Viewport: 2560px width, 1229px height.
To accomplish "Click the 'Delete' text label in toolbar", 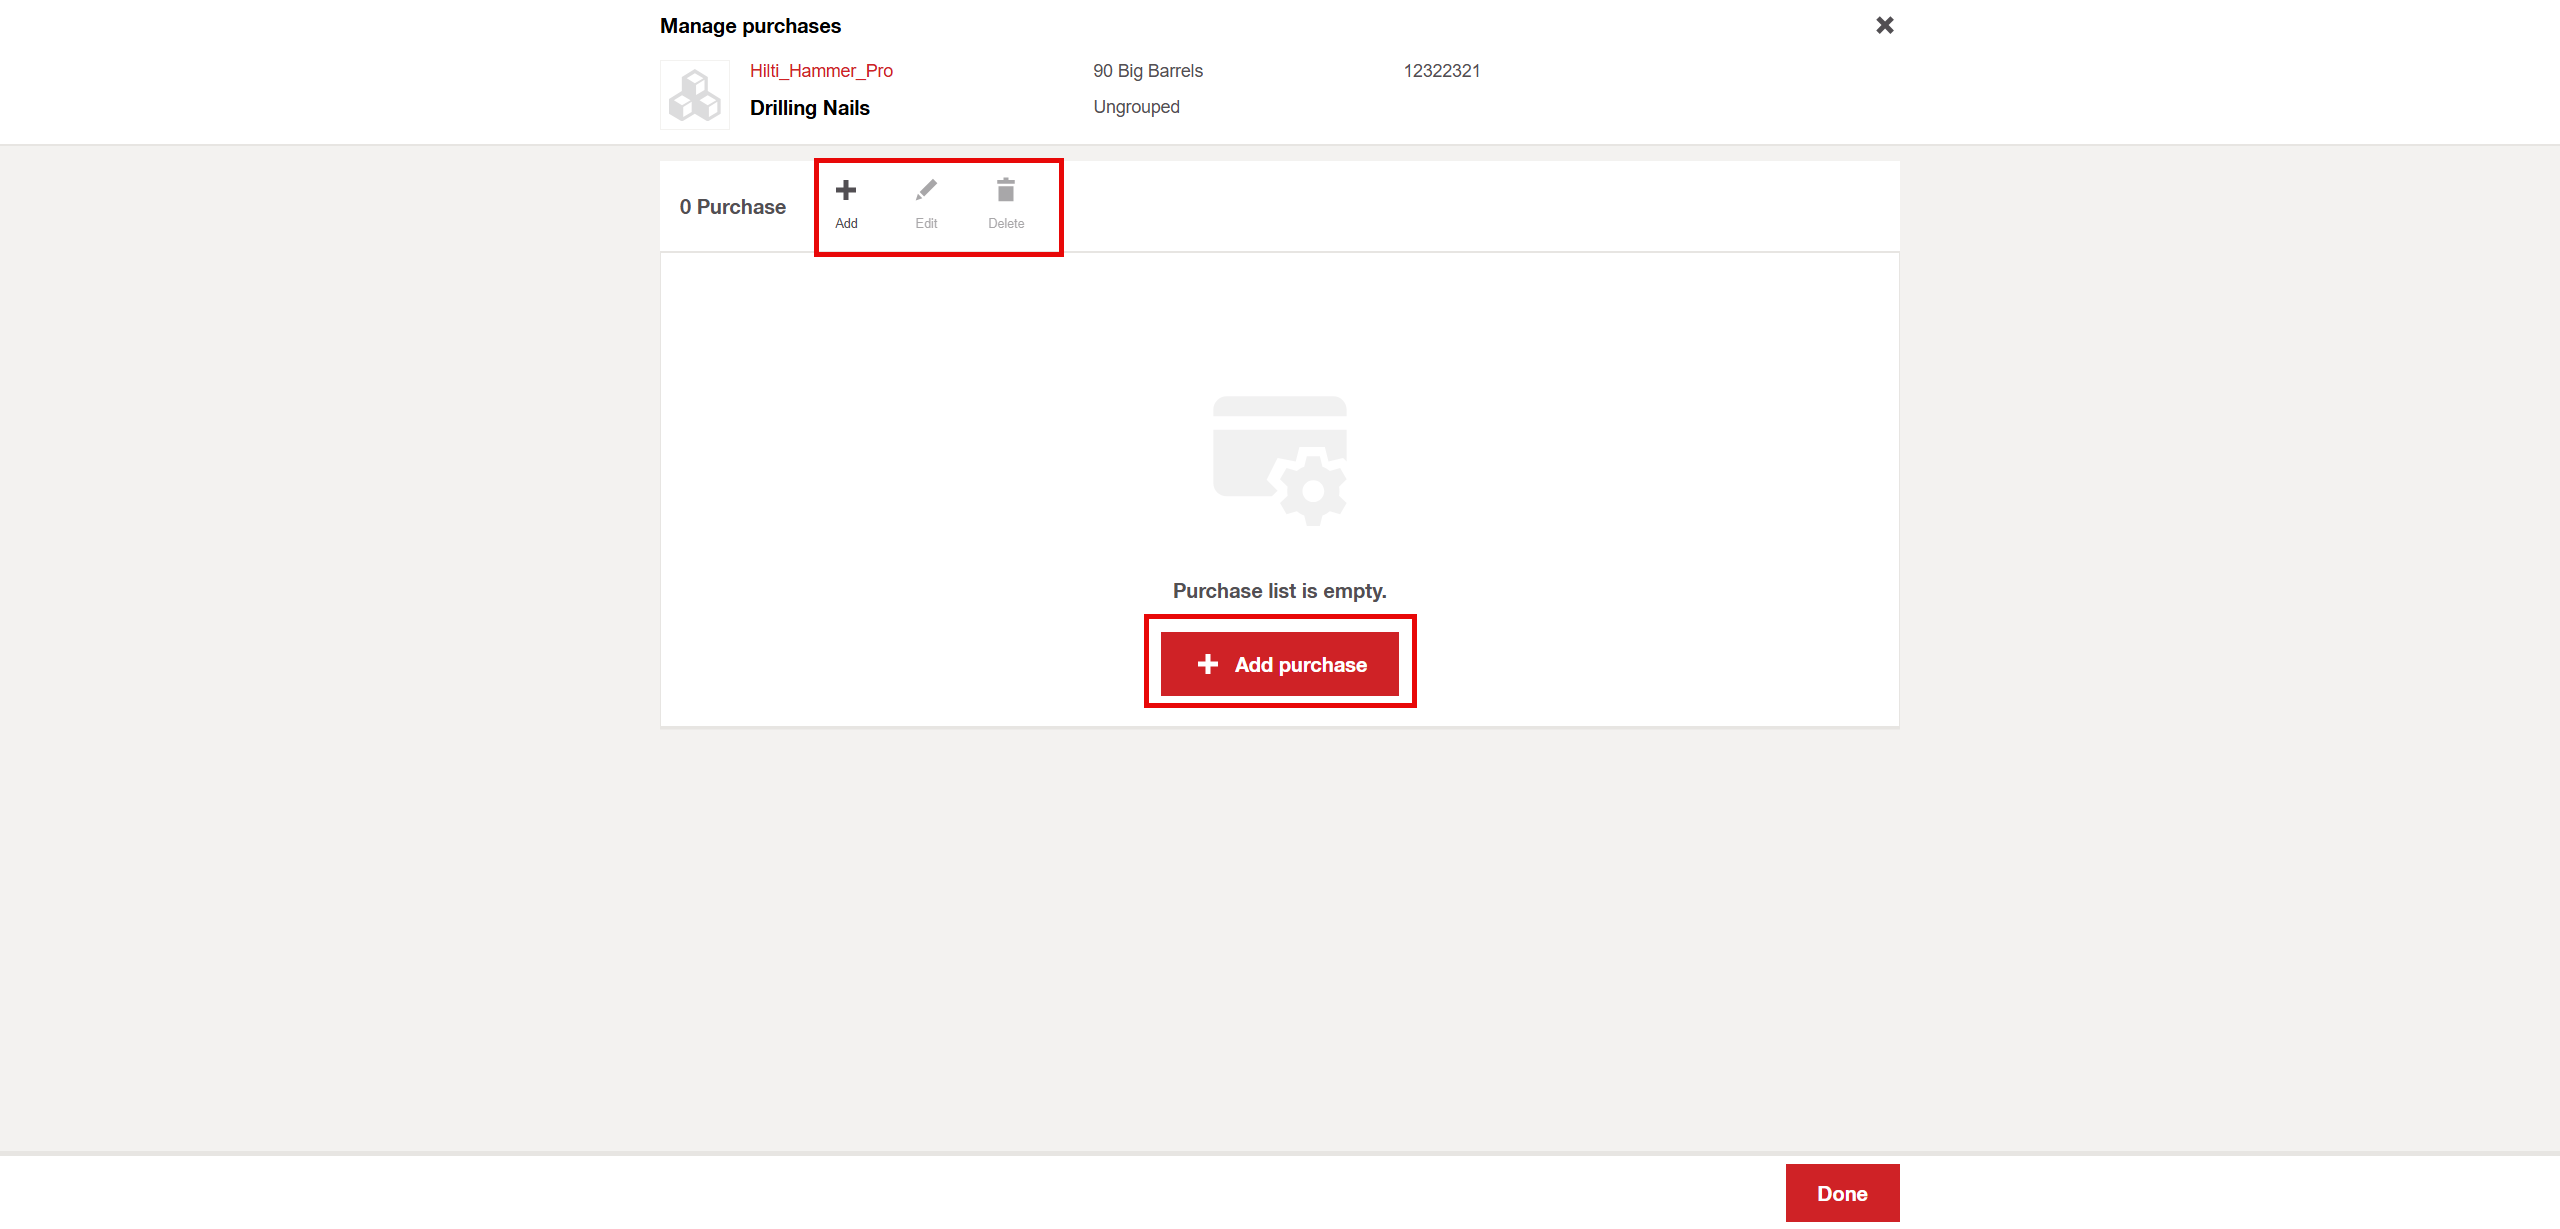I will pos(1006,224).
